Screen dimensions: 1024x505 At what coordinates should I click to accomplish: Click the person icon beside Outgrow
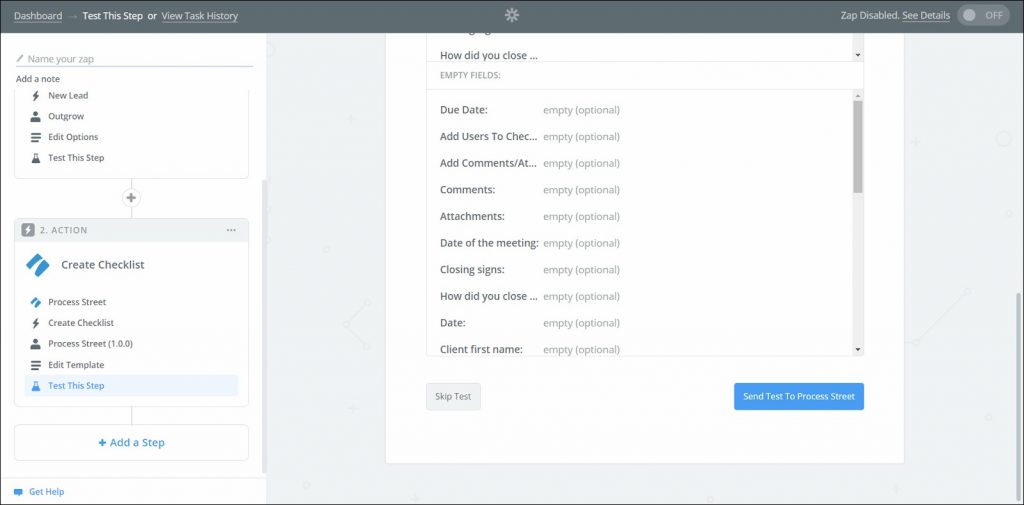point(36,117)
